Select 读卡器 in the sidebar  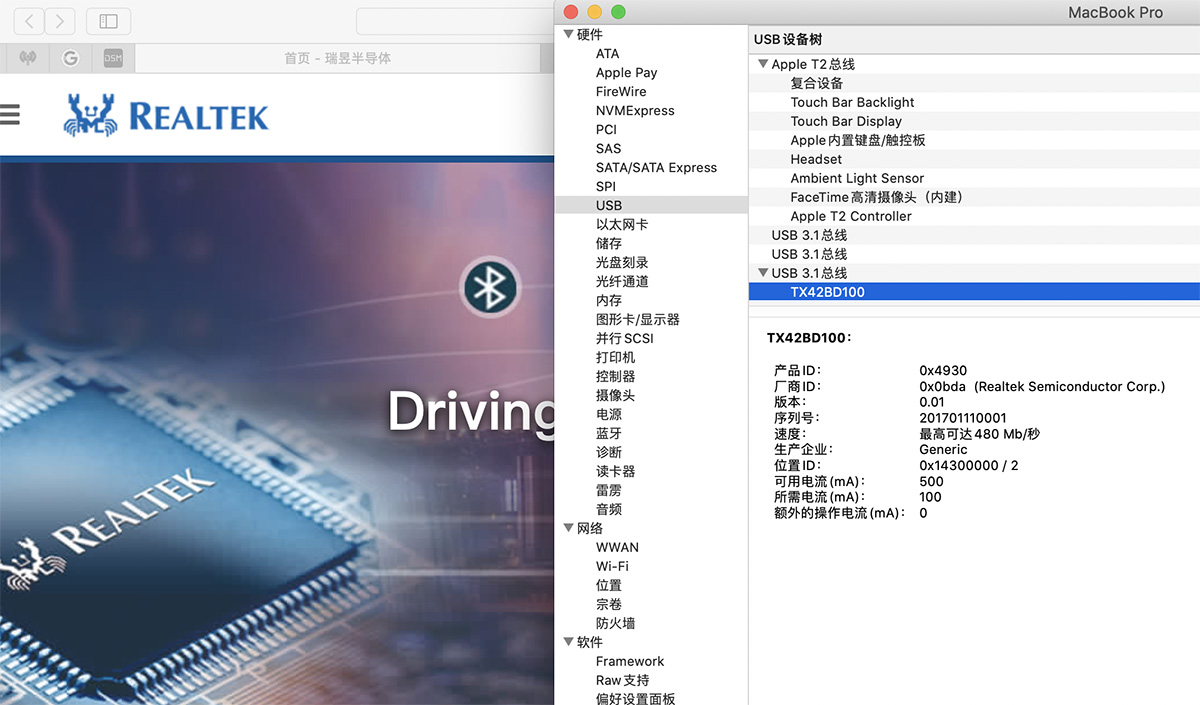pos(615,472)
